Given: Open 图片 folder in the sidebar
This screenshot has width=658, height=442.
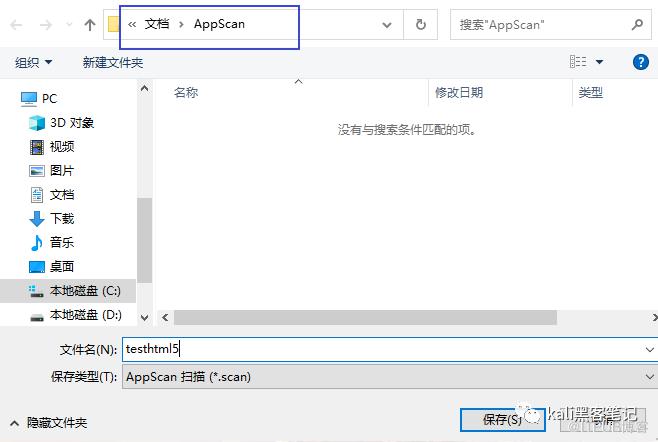Looking at the screenshot, I should tap(52, 171).
